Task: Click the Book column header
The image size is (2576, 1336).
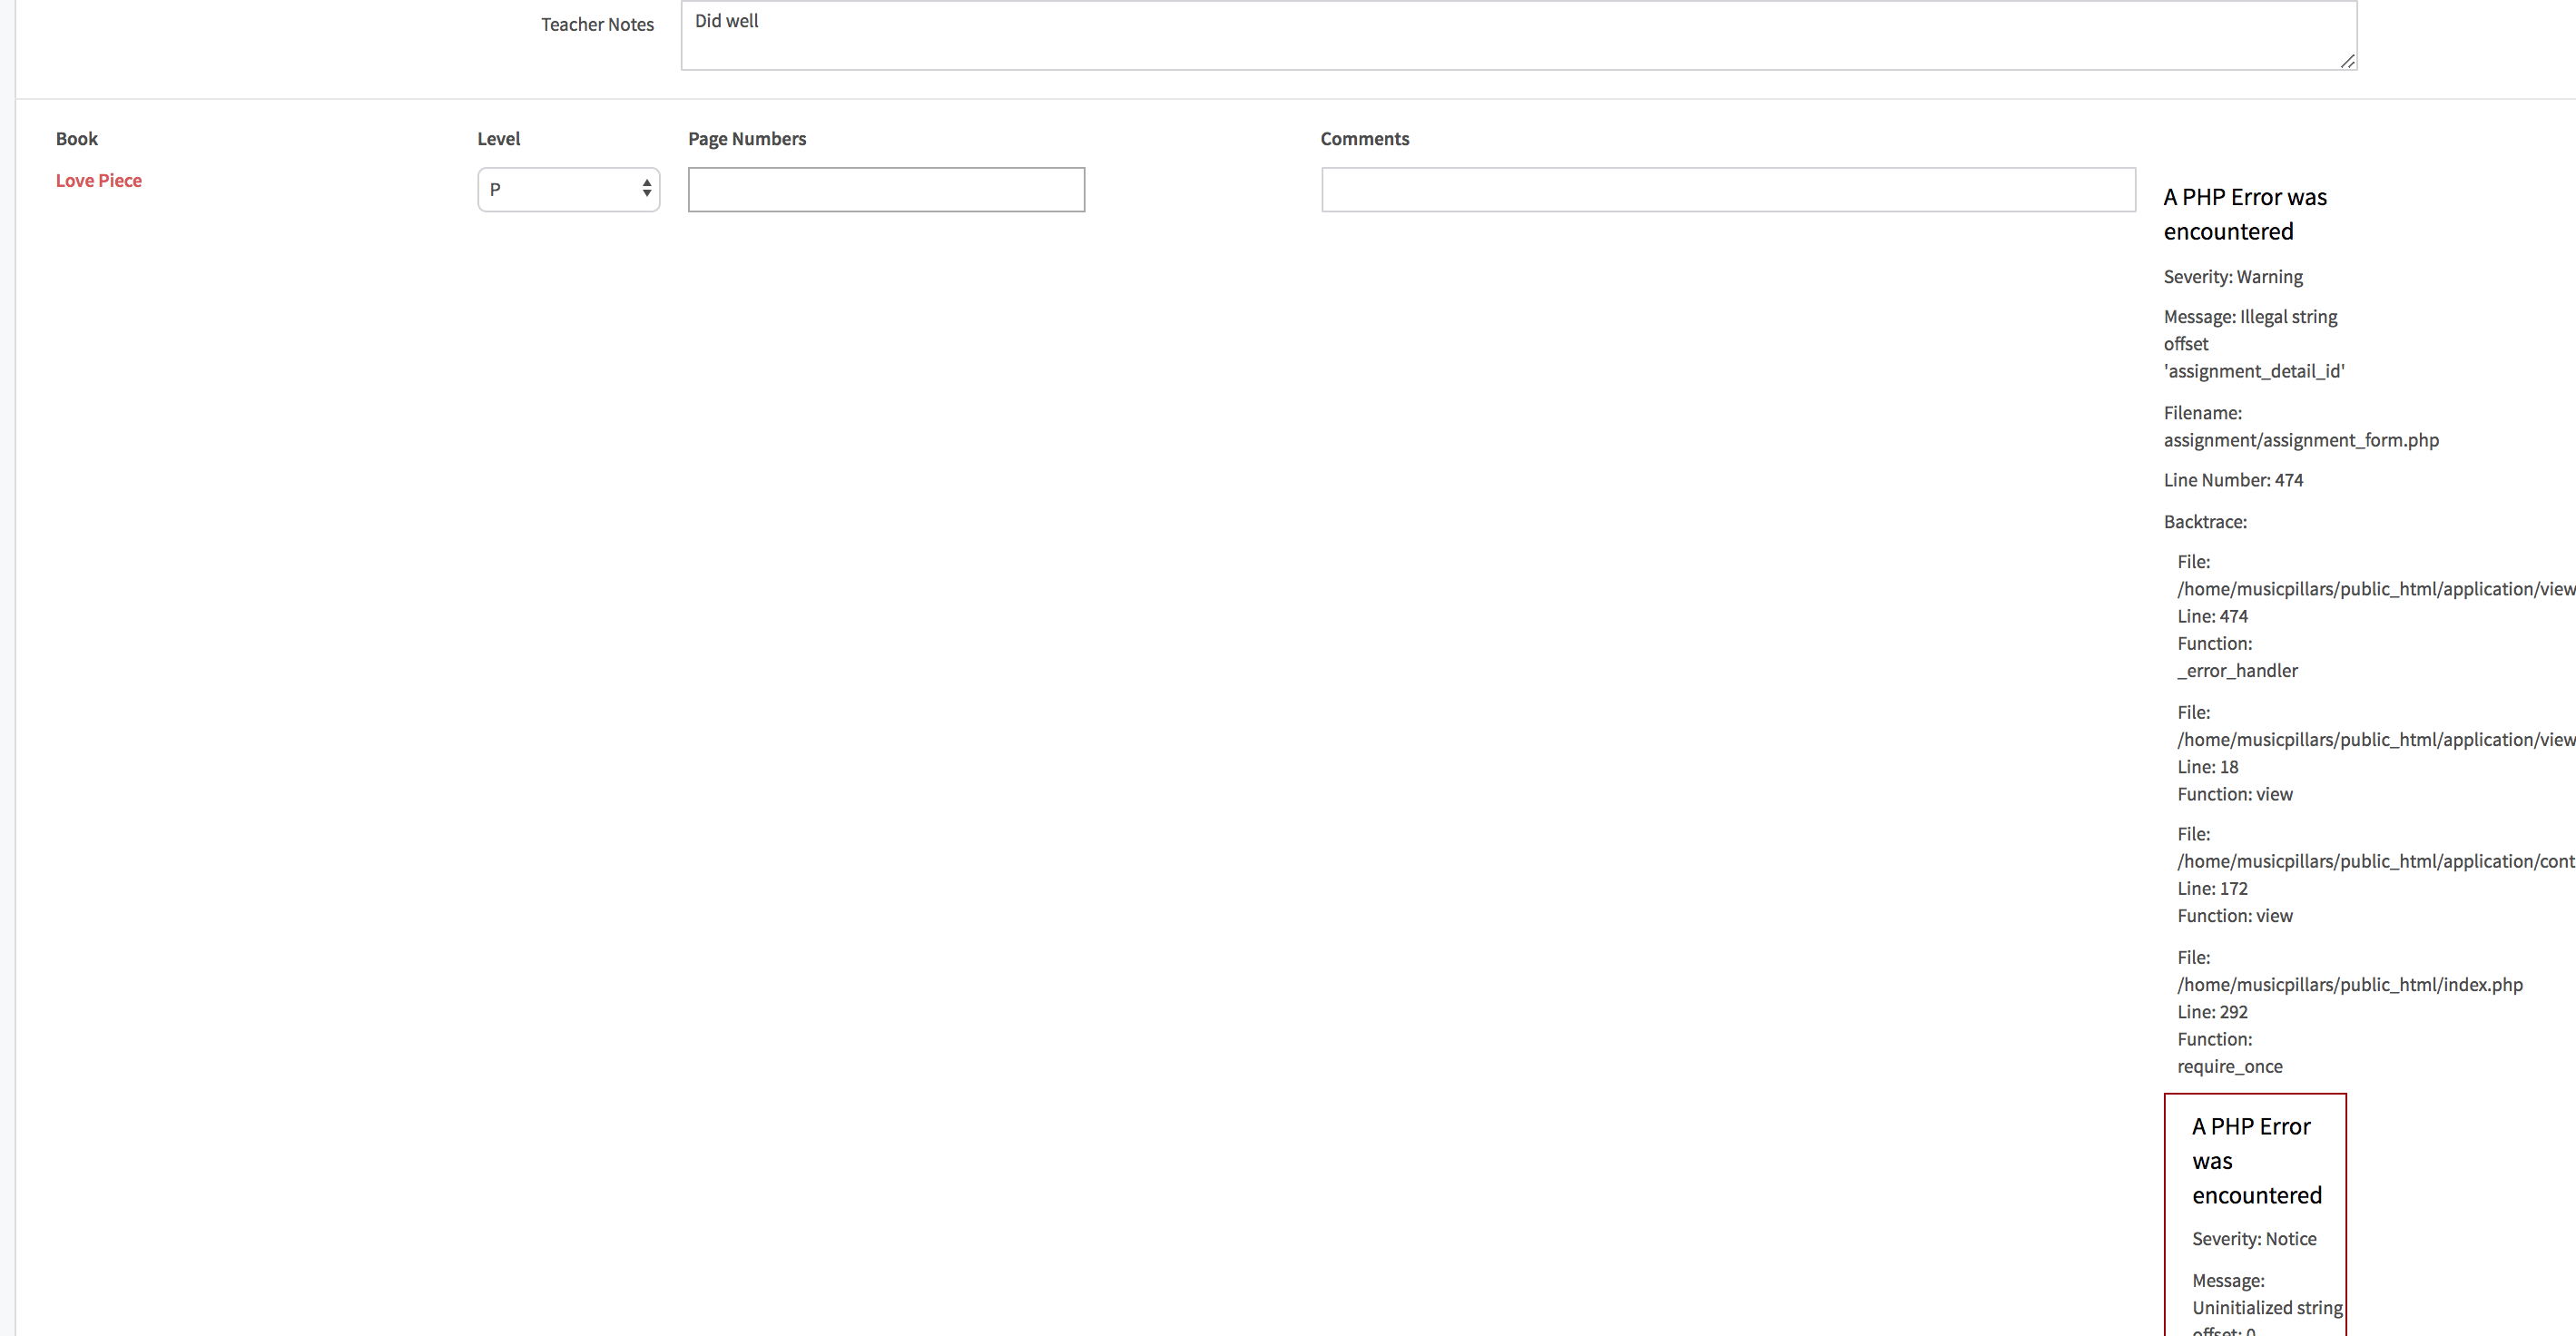Action: (x=77, y=138)
